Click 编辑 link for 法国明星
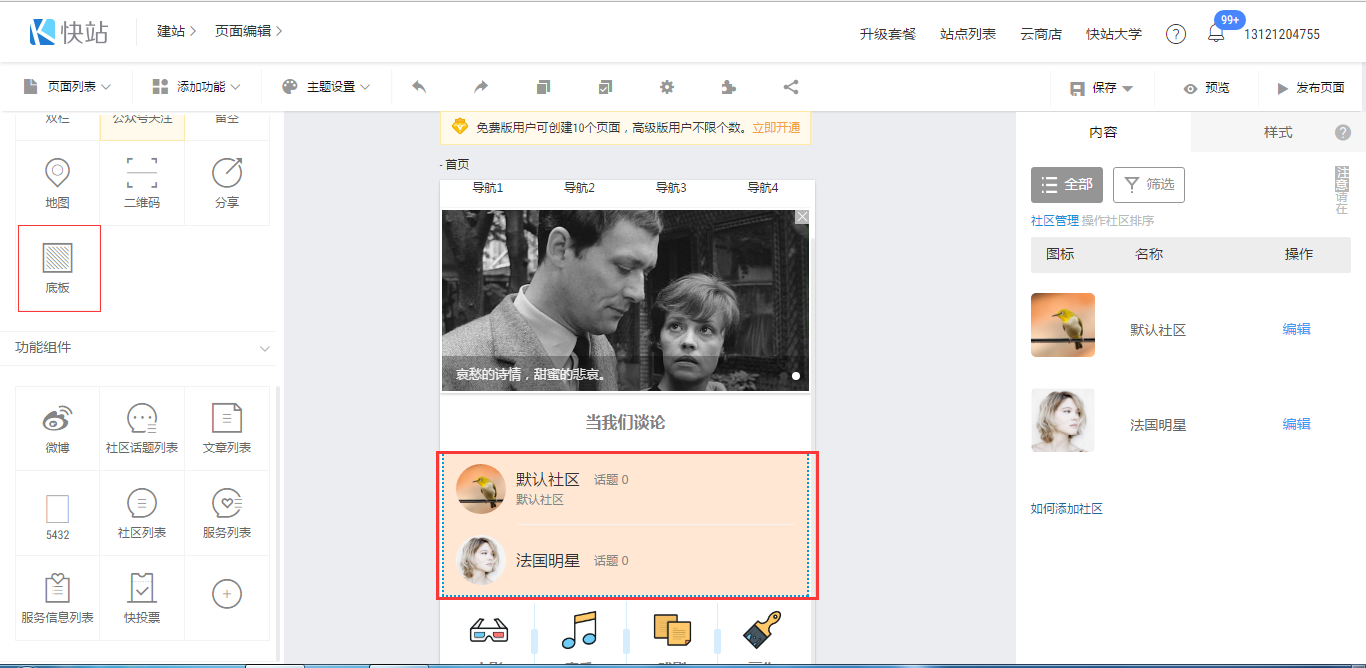Image resolution: width=1366 pixels, height=668 pixels. coord(1296,424)
